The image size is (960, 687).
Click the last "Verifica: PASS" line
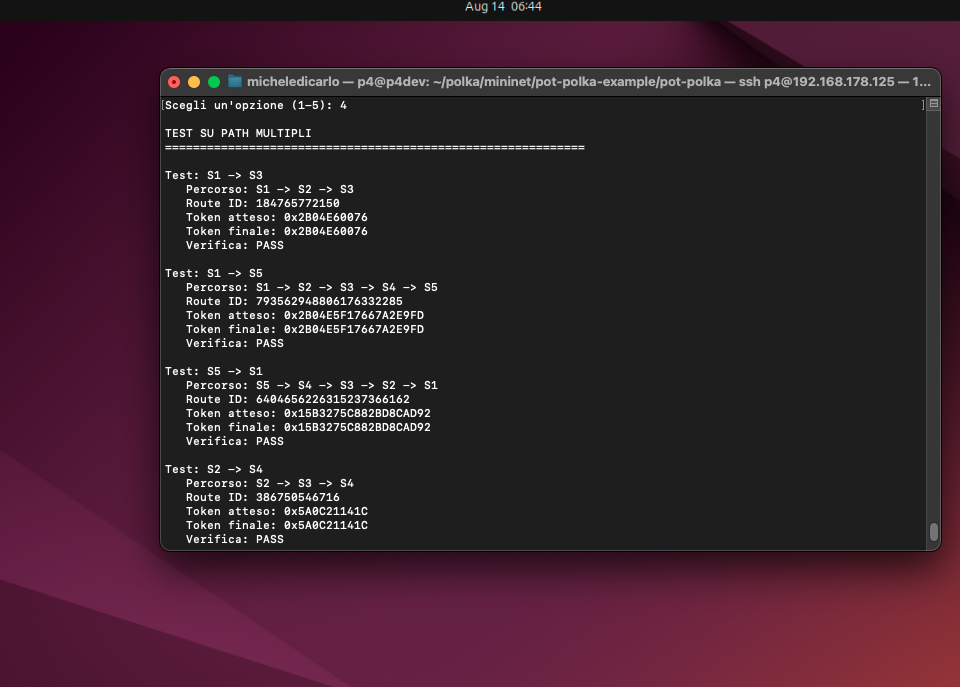click(234, 539)
